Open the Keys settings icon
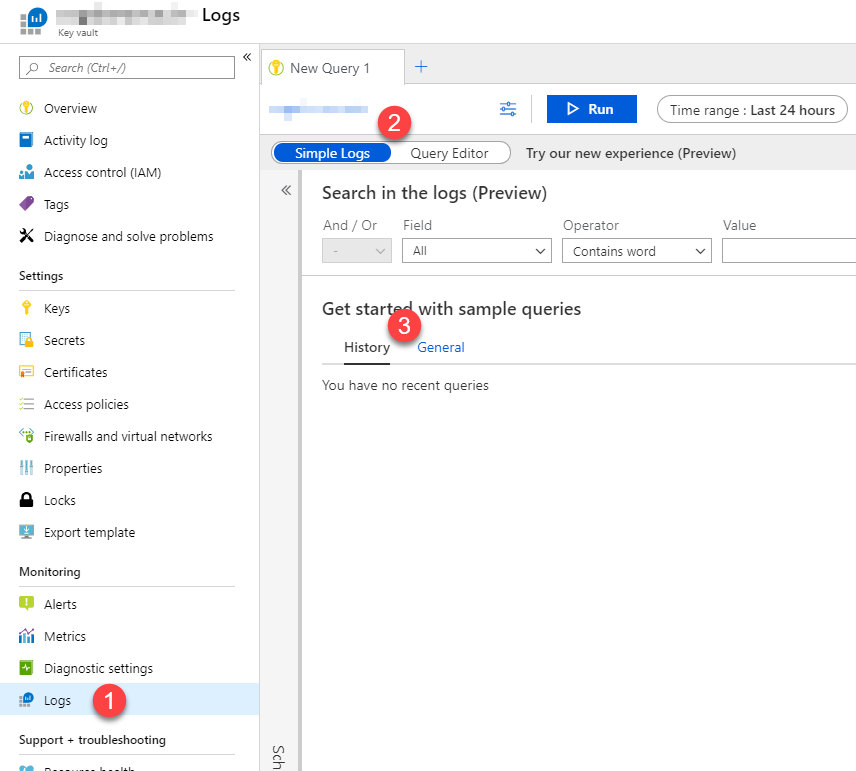856x771 pixels. (x=27, y=308)
